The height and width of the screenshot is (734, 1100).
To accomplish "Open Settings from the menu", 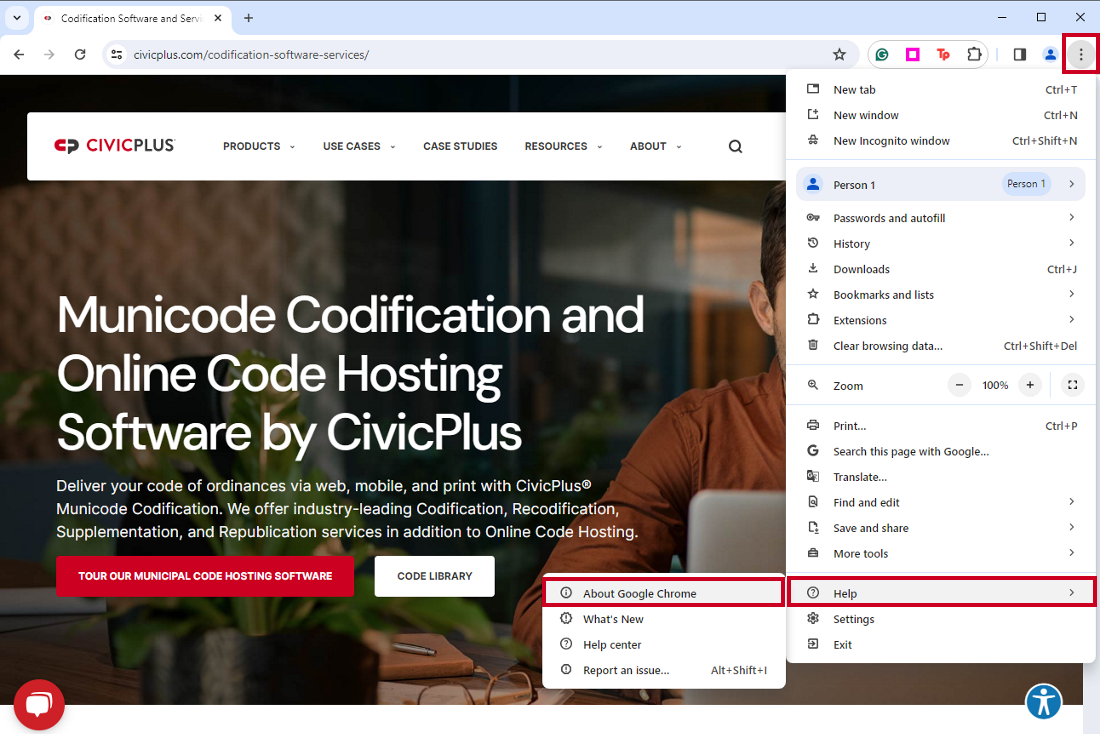I will (941, 619).
